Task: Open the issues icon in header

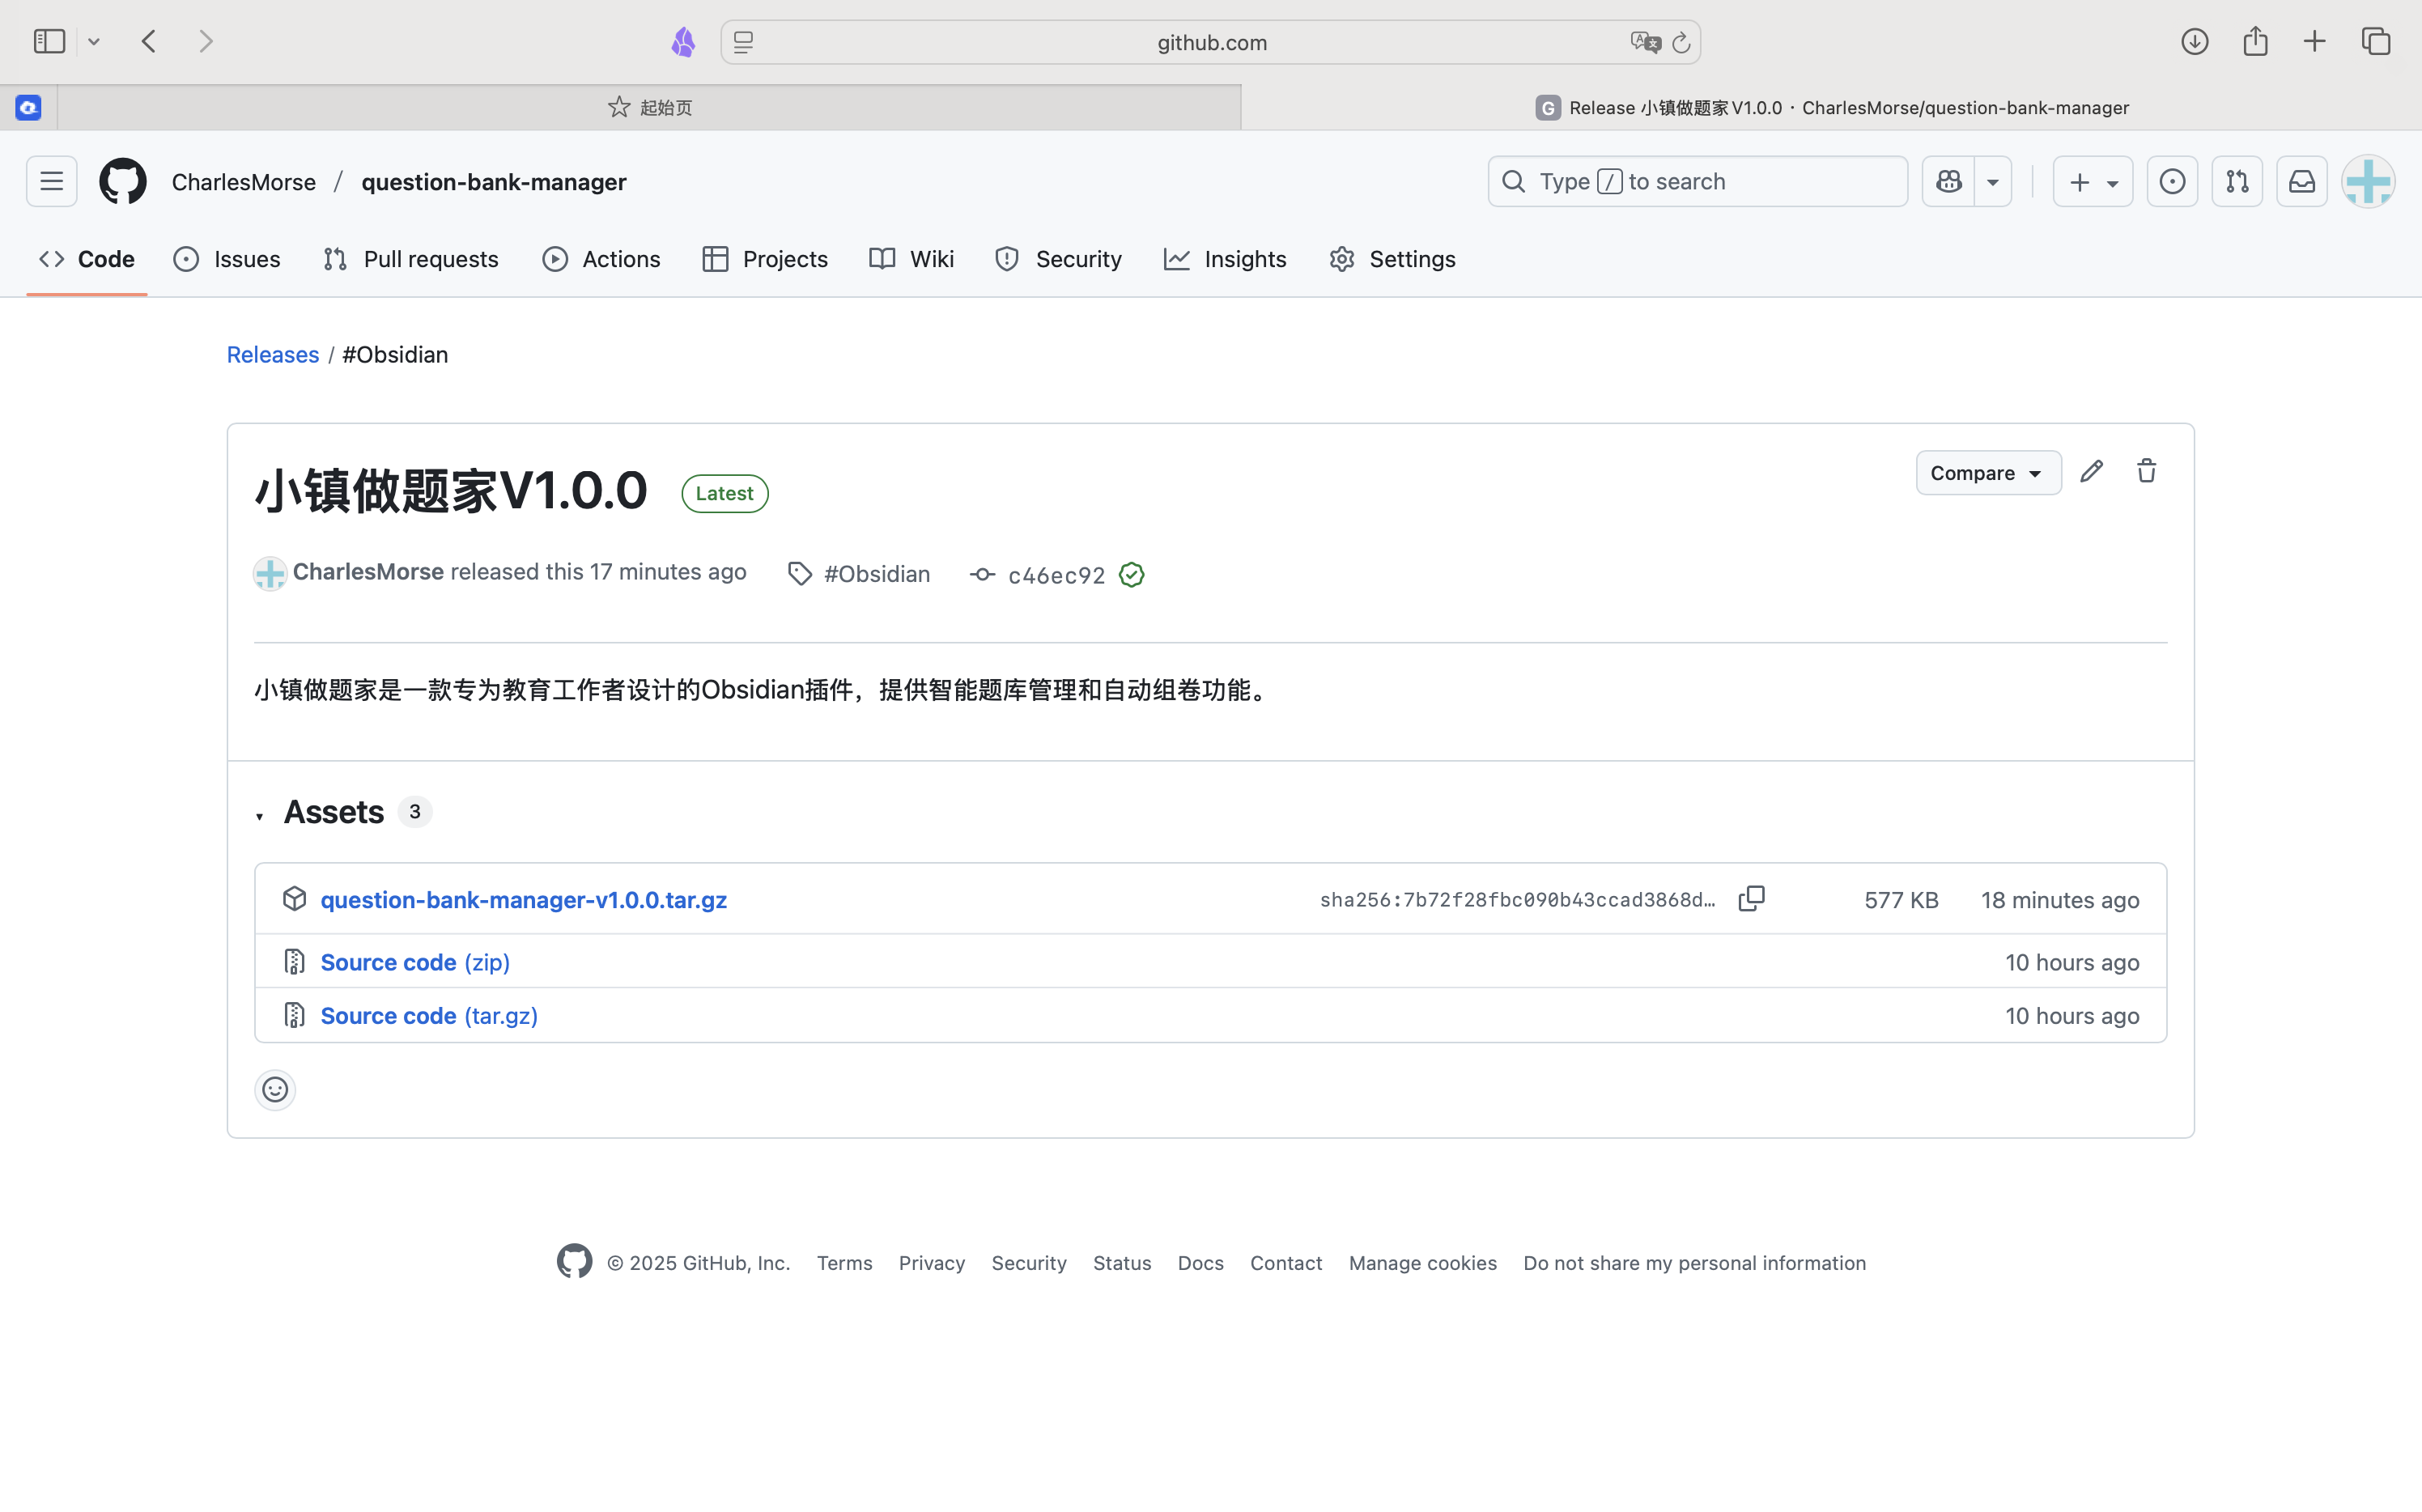Action: click(2172, 182)
